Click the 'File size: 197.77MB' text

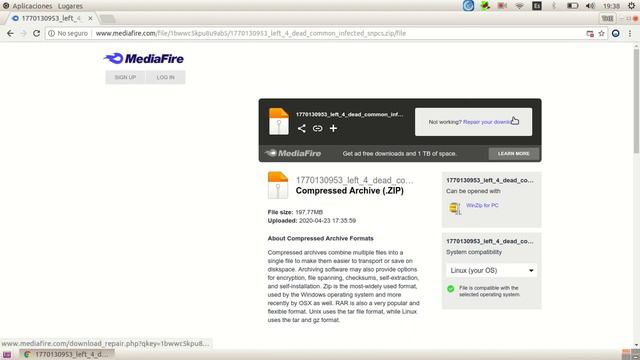click(295, 212)
